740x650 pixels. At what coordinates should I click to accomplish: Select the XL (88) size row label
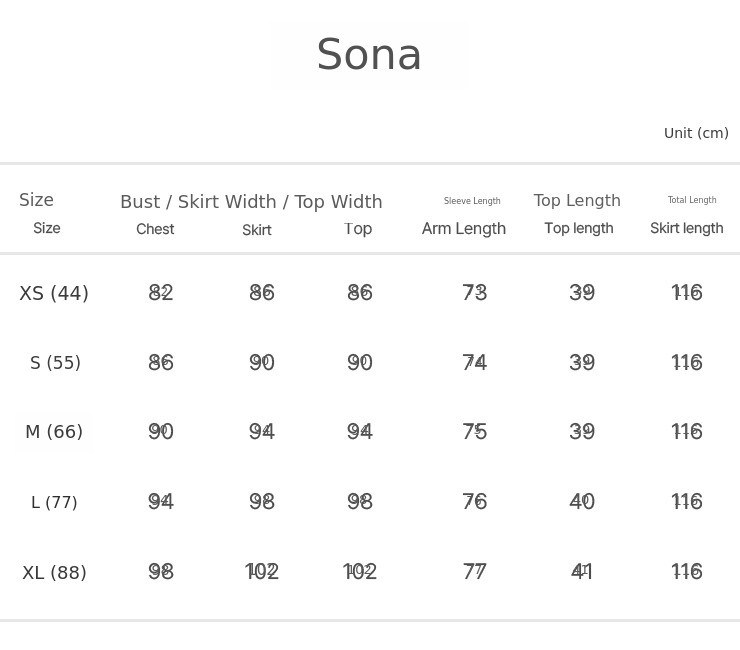pos(54,573)
